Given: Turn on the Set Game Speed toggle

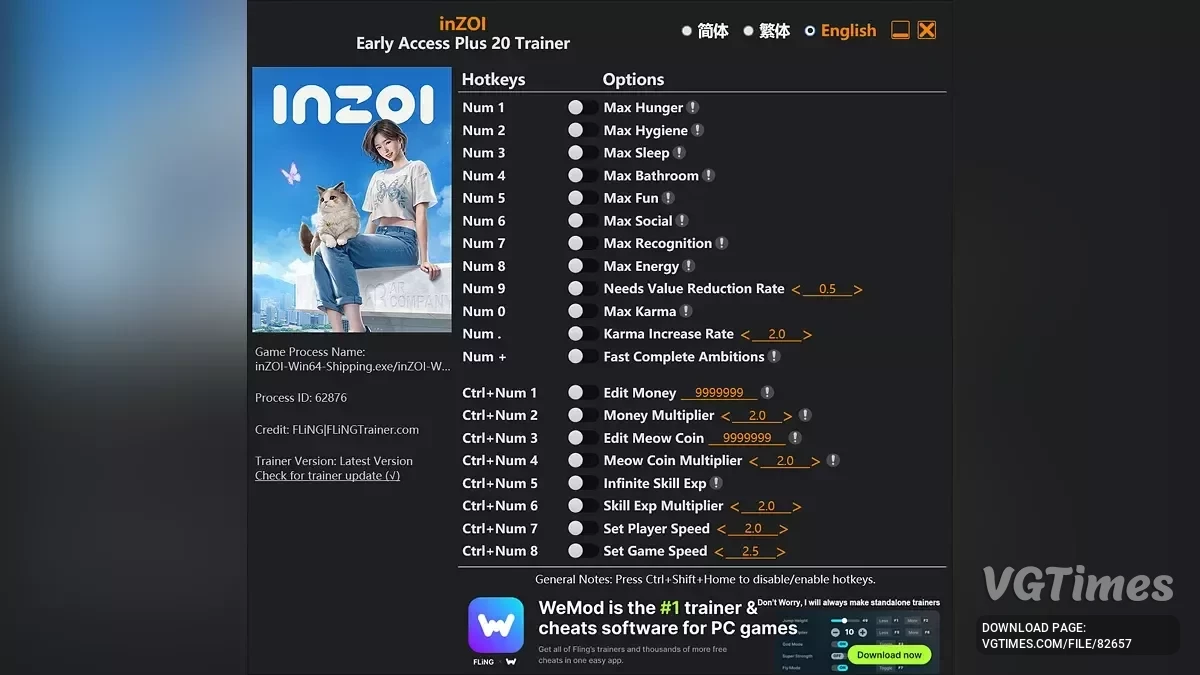Looking at the screenshot, I should 577,551.
